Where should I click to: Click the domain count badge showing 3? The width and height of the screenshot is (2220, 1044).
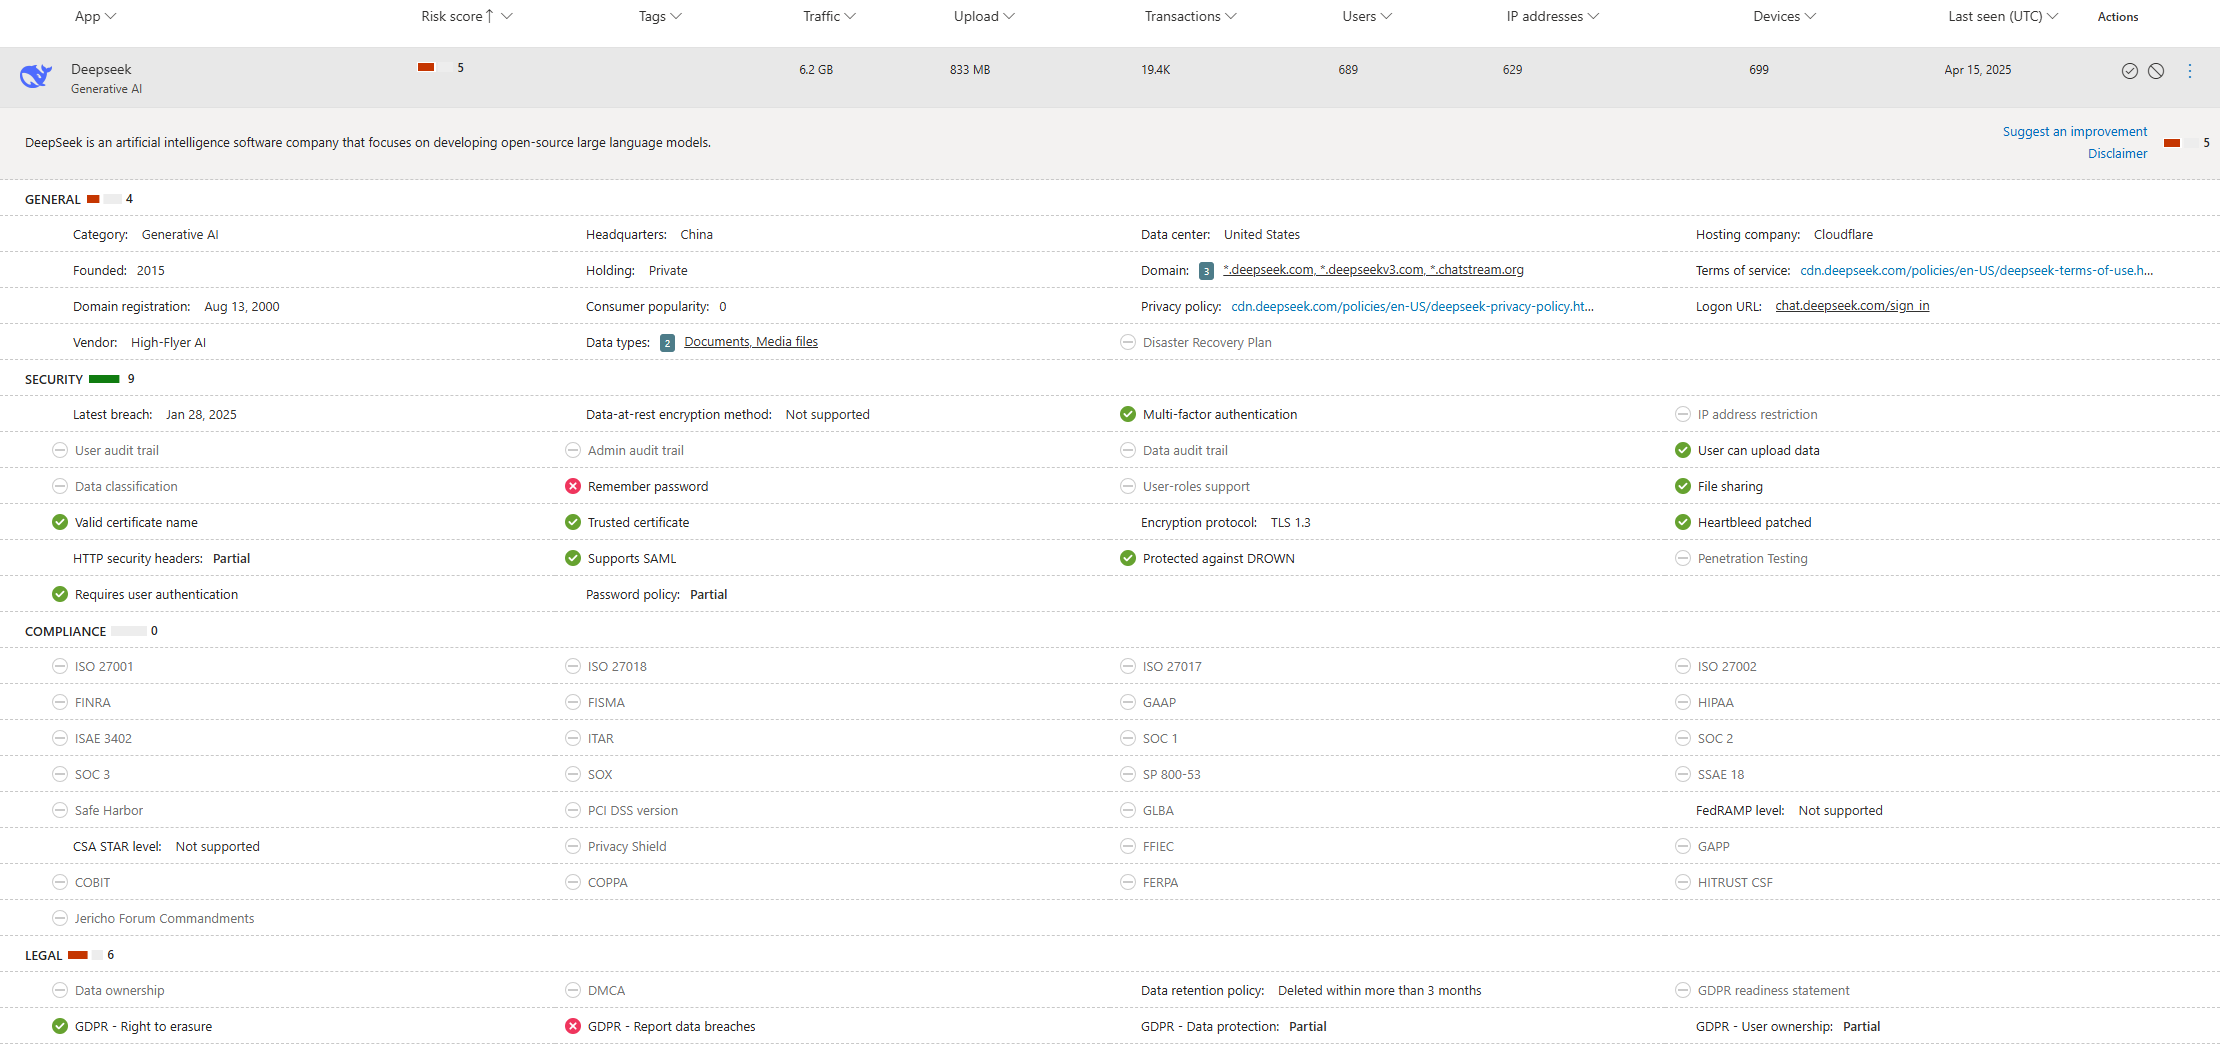click(1206, 271)
